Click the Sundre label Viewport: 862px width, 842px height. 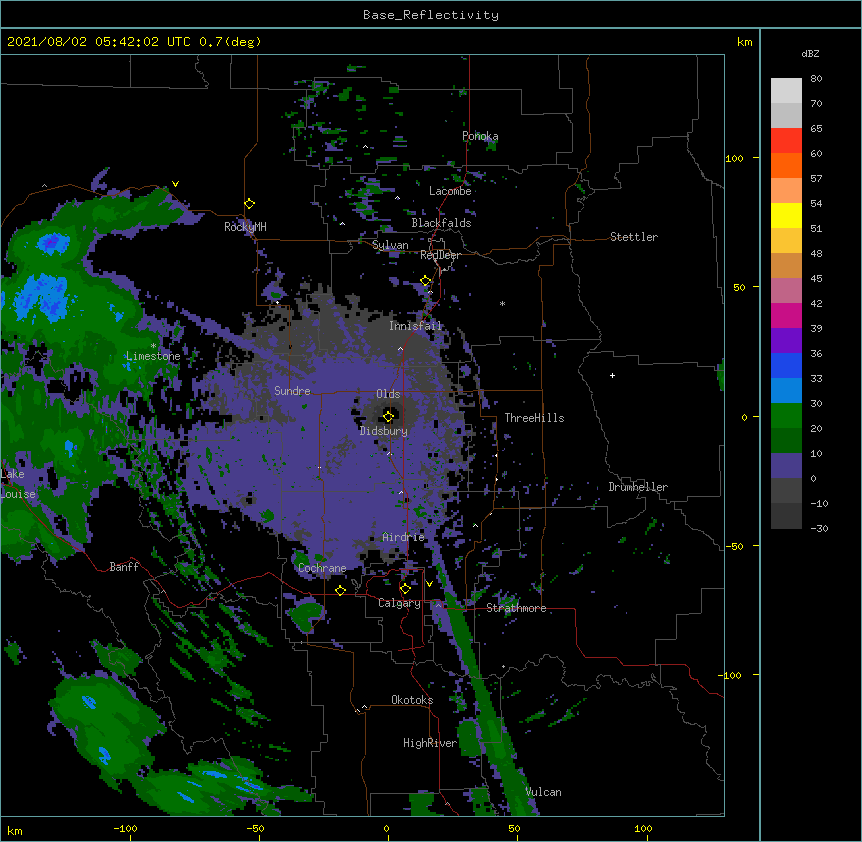coord(292,391)
